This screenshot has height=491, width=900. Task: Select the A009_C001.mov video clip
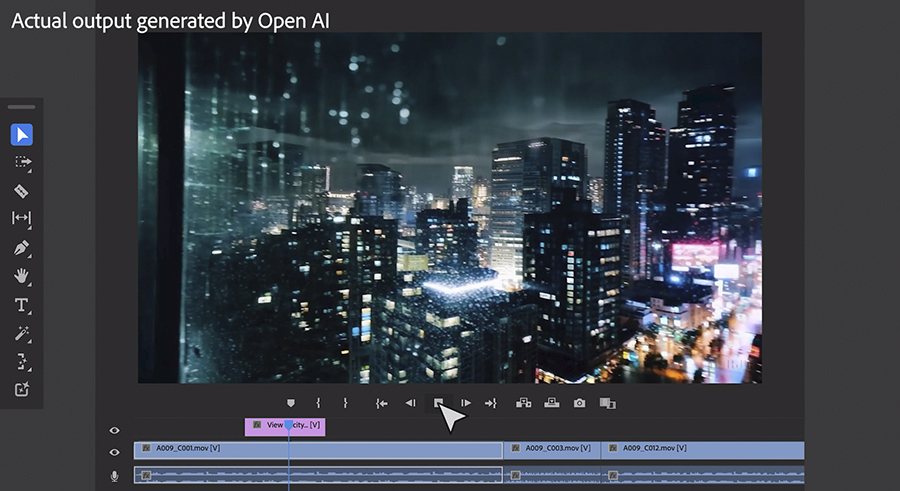[319, 450]
